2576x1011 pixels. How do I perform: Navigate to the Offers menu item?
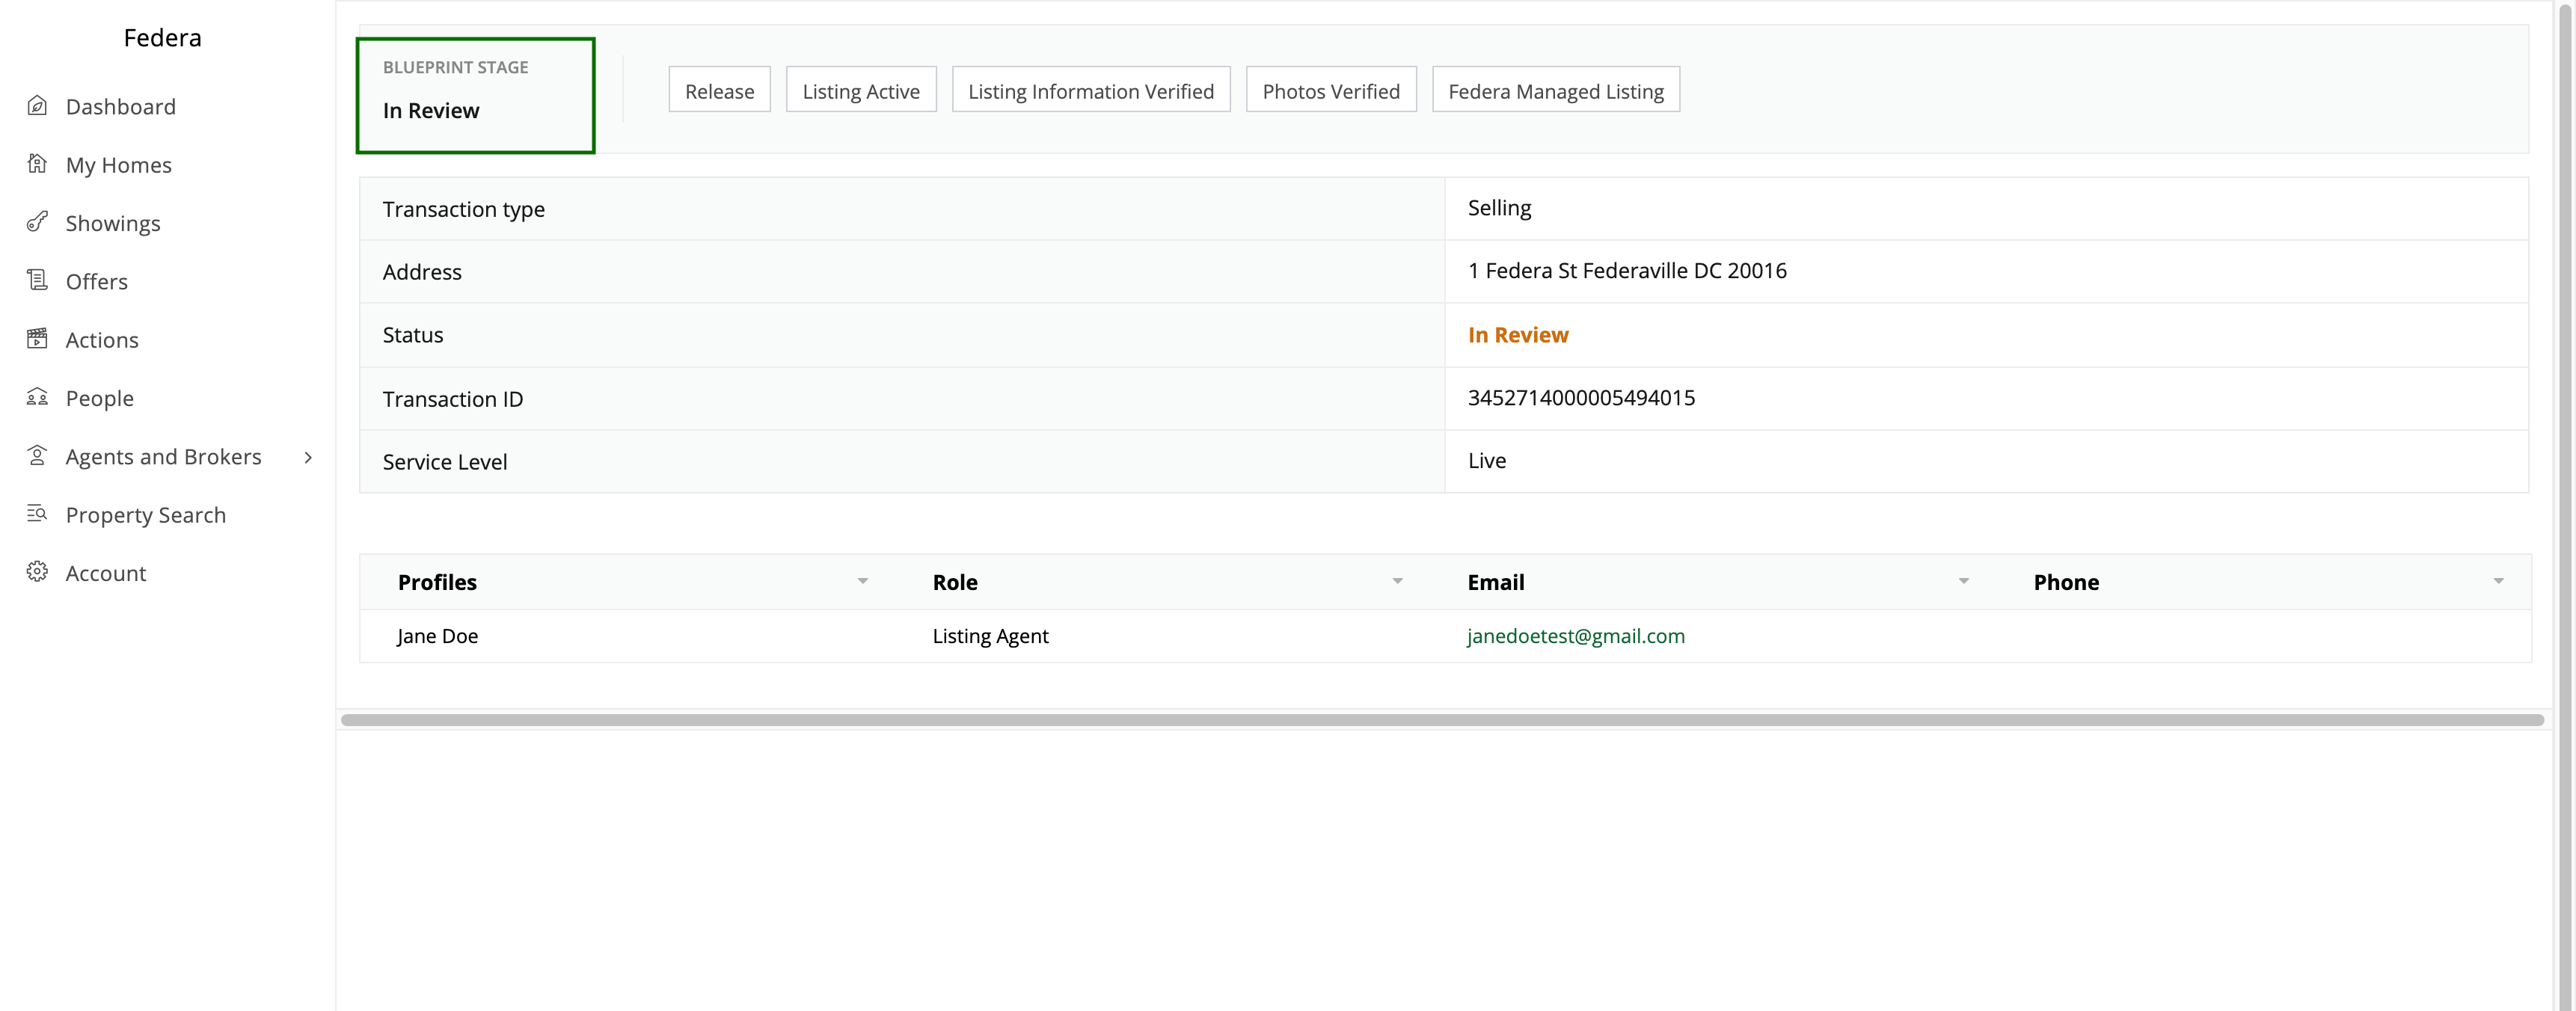(96, 281)
